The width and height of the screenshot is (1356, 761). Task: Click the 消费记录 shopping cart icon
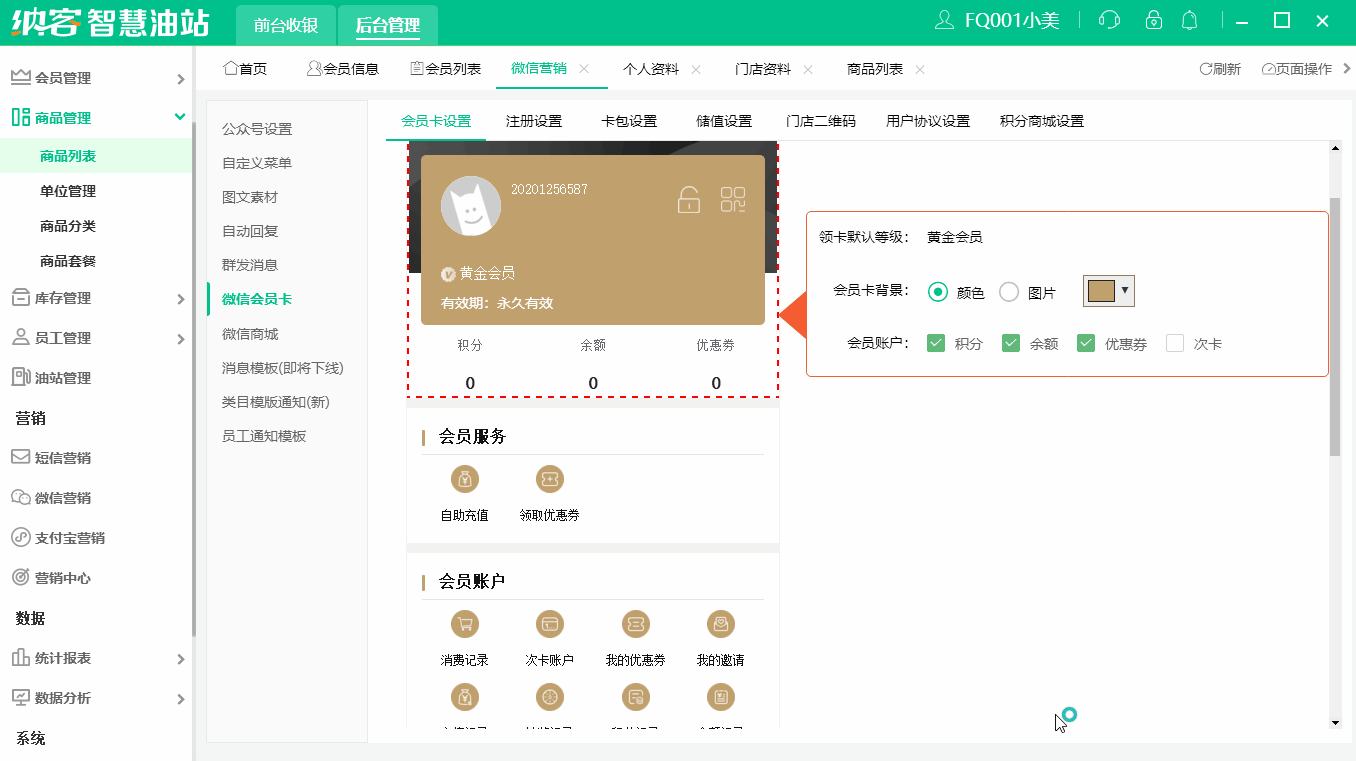[x=464, y=622]
